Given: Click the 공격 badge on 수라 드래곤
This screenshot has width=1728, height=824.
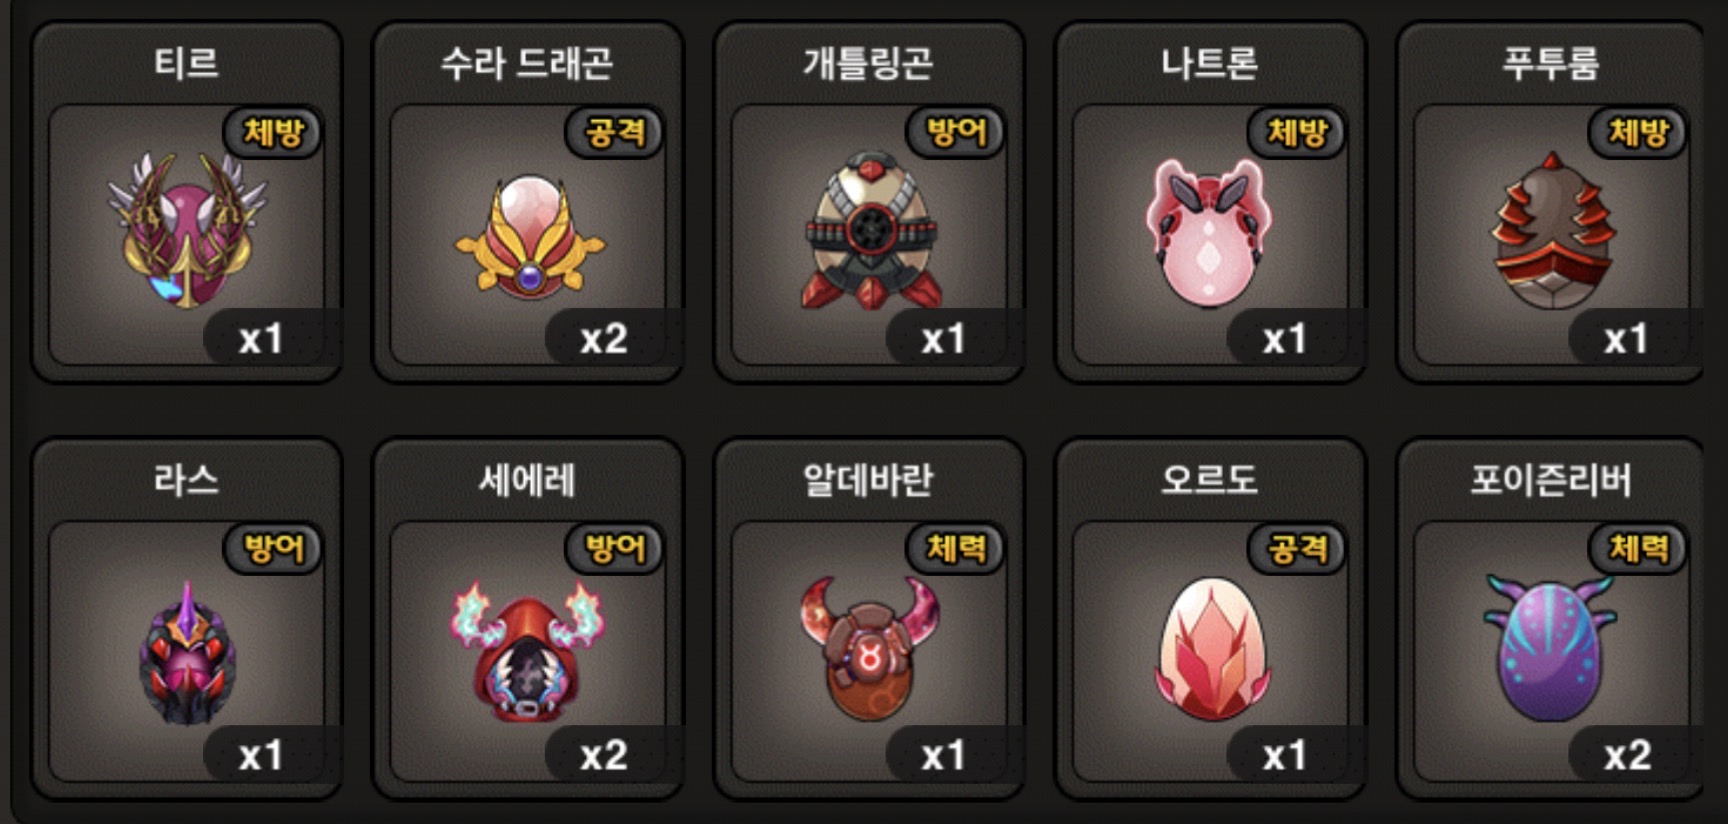Looking at the screenshot, I should click(615, 132).
